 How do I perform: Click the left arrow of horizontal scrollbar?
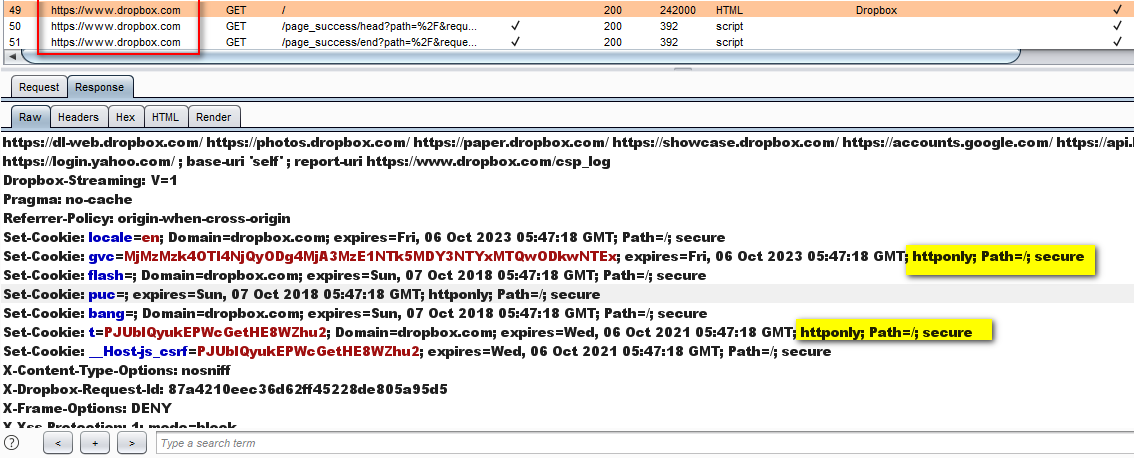tap(11, 58)
